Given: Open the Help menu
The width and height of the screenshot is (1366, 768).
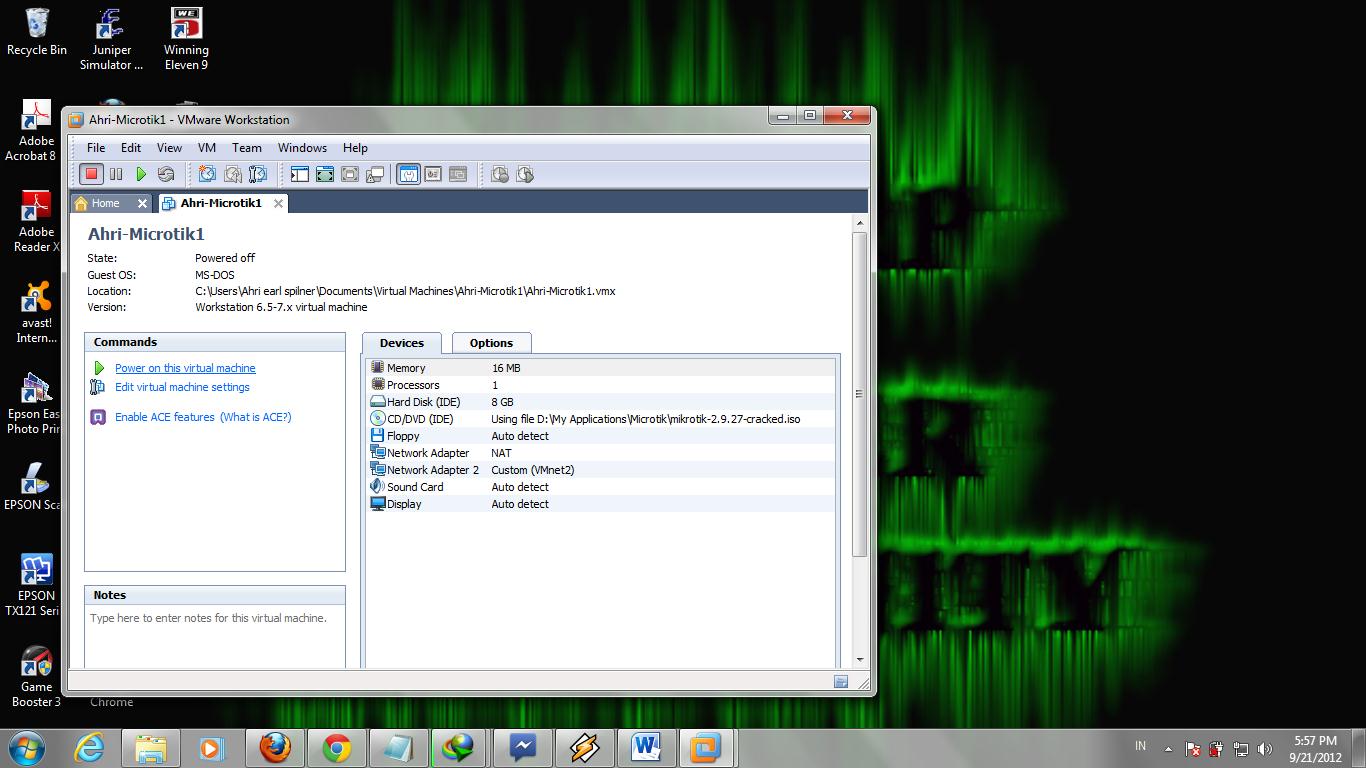Looking at the screenshot, I should click(355, 147).
